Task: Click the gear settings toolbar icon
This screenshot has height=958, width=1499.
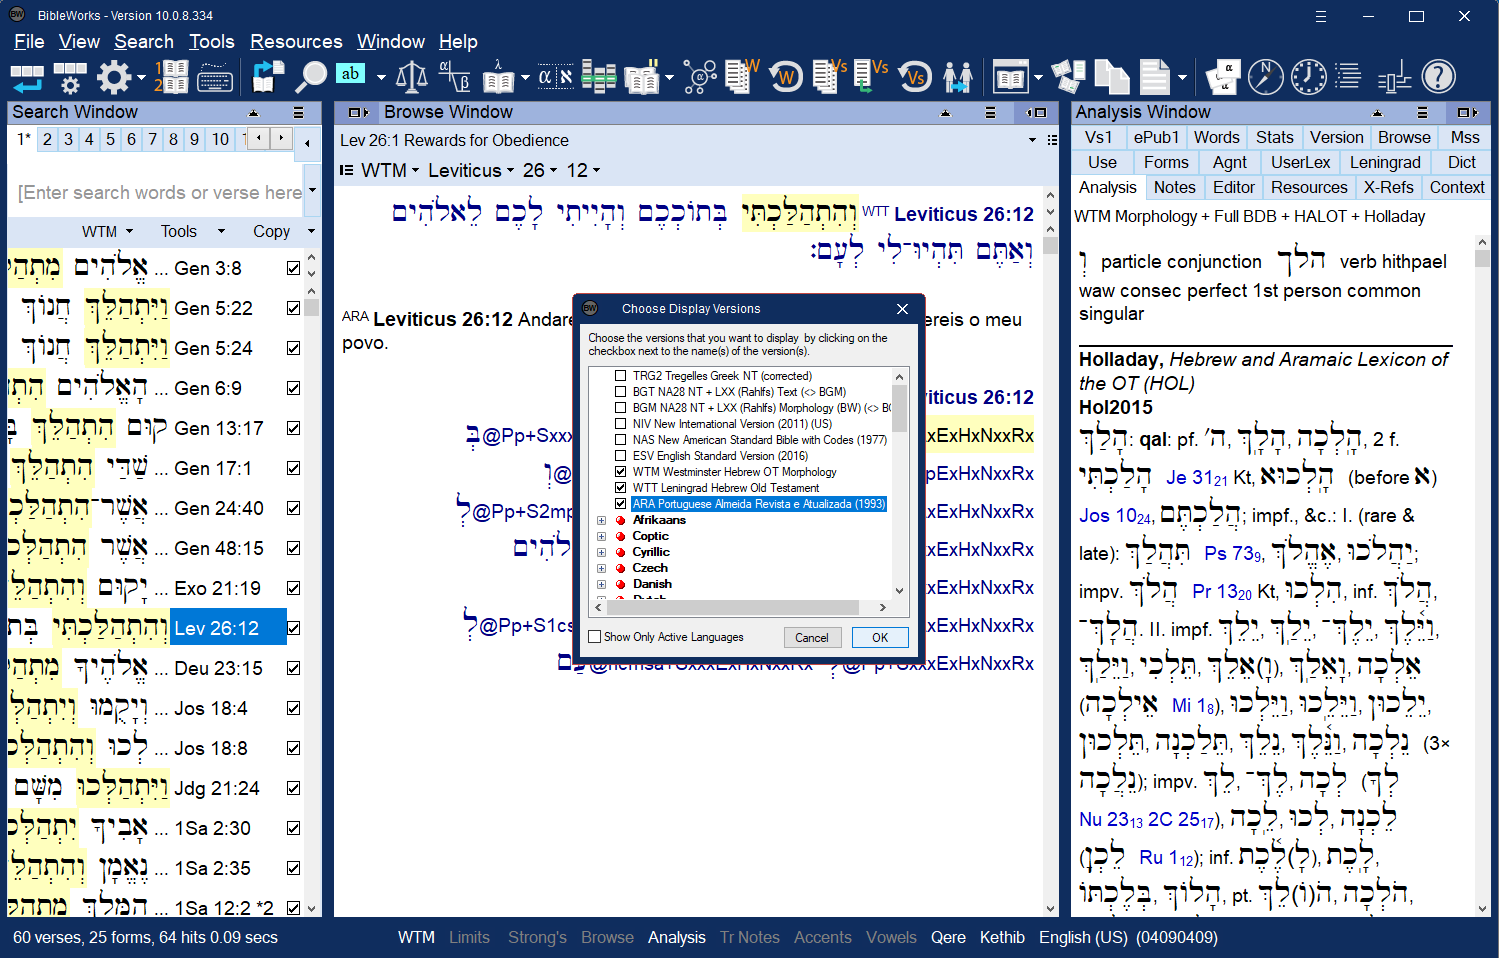Action: 114,77
